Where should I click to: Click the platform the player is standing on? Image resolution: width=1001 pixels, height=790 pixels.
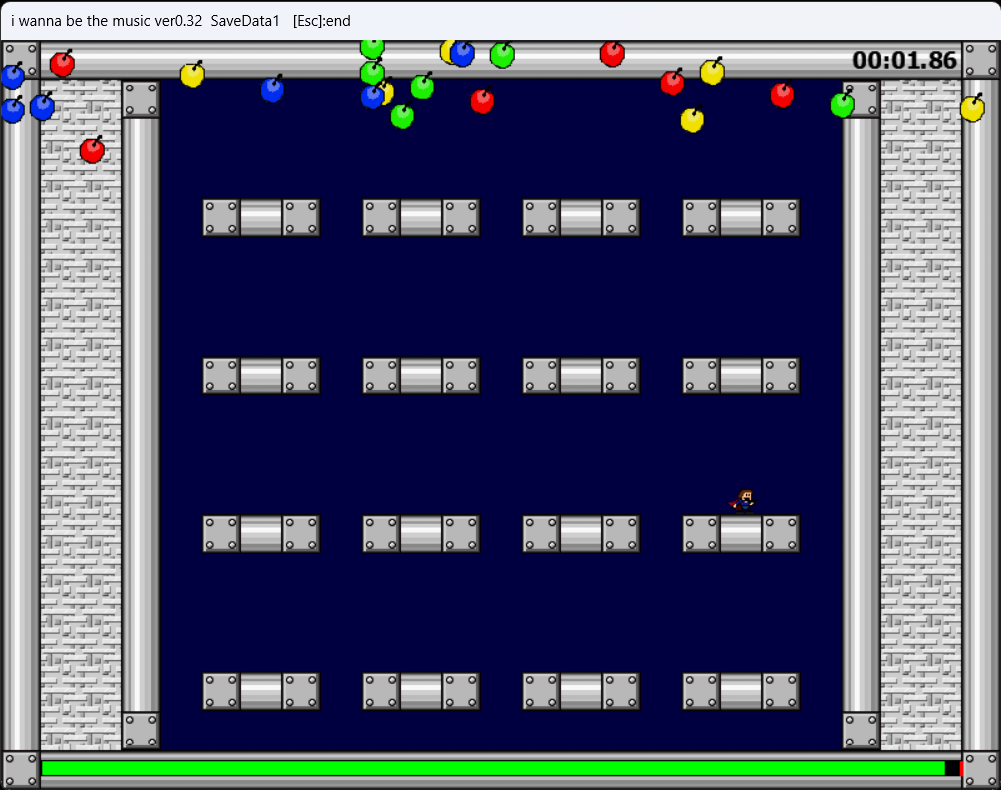[741, 533]
